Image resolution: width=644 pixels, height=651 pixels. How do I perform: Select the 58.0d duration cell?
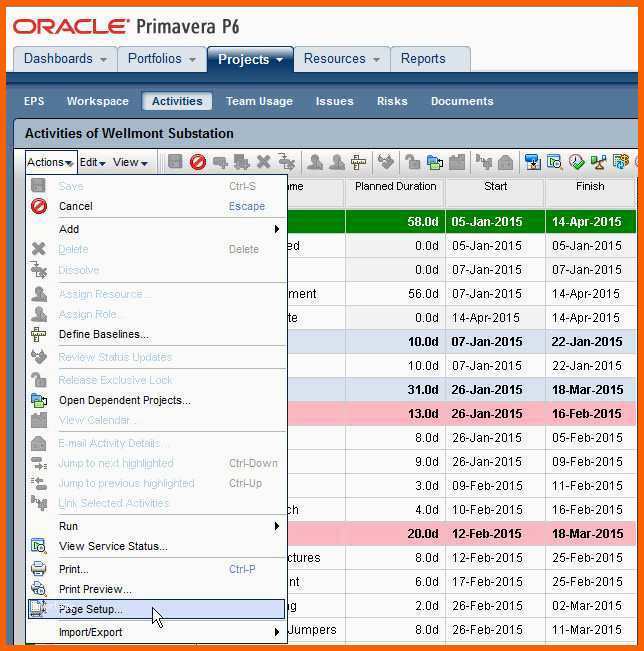(x=395, y=222)
